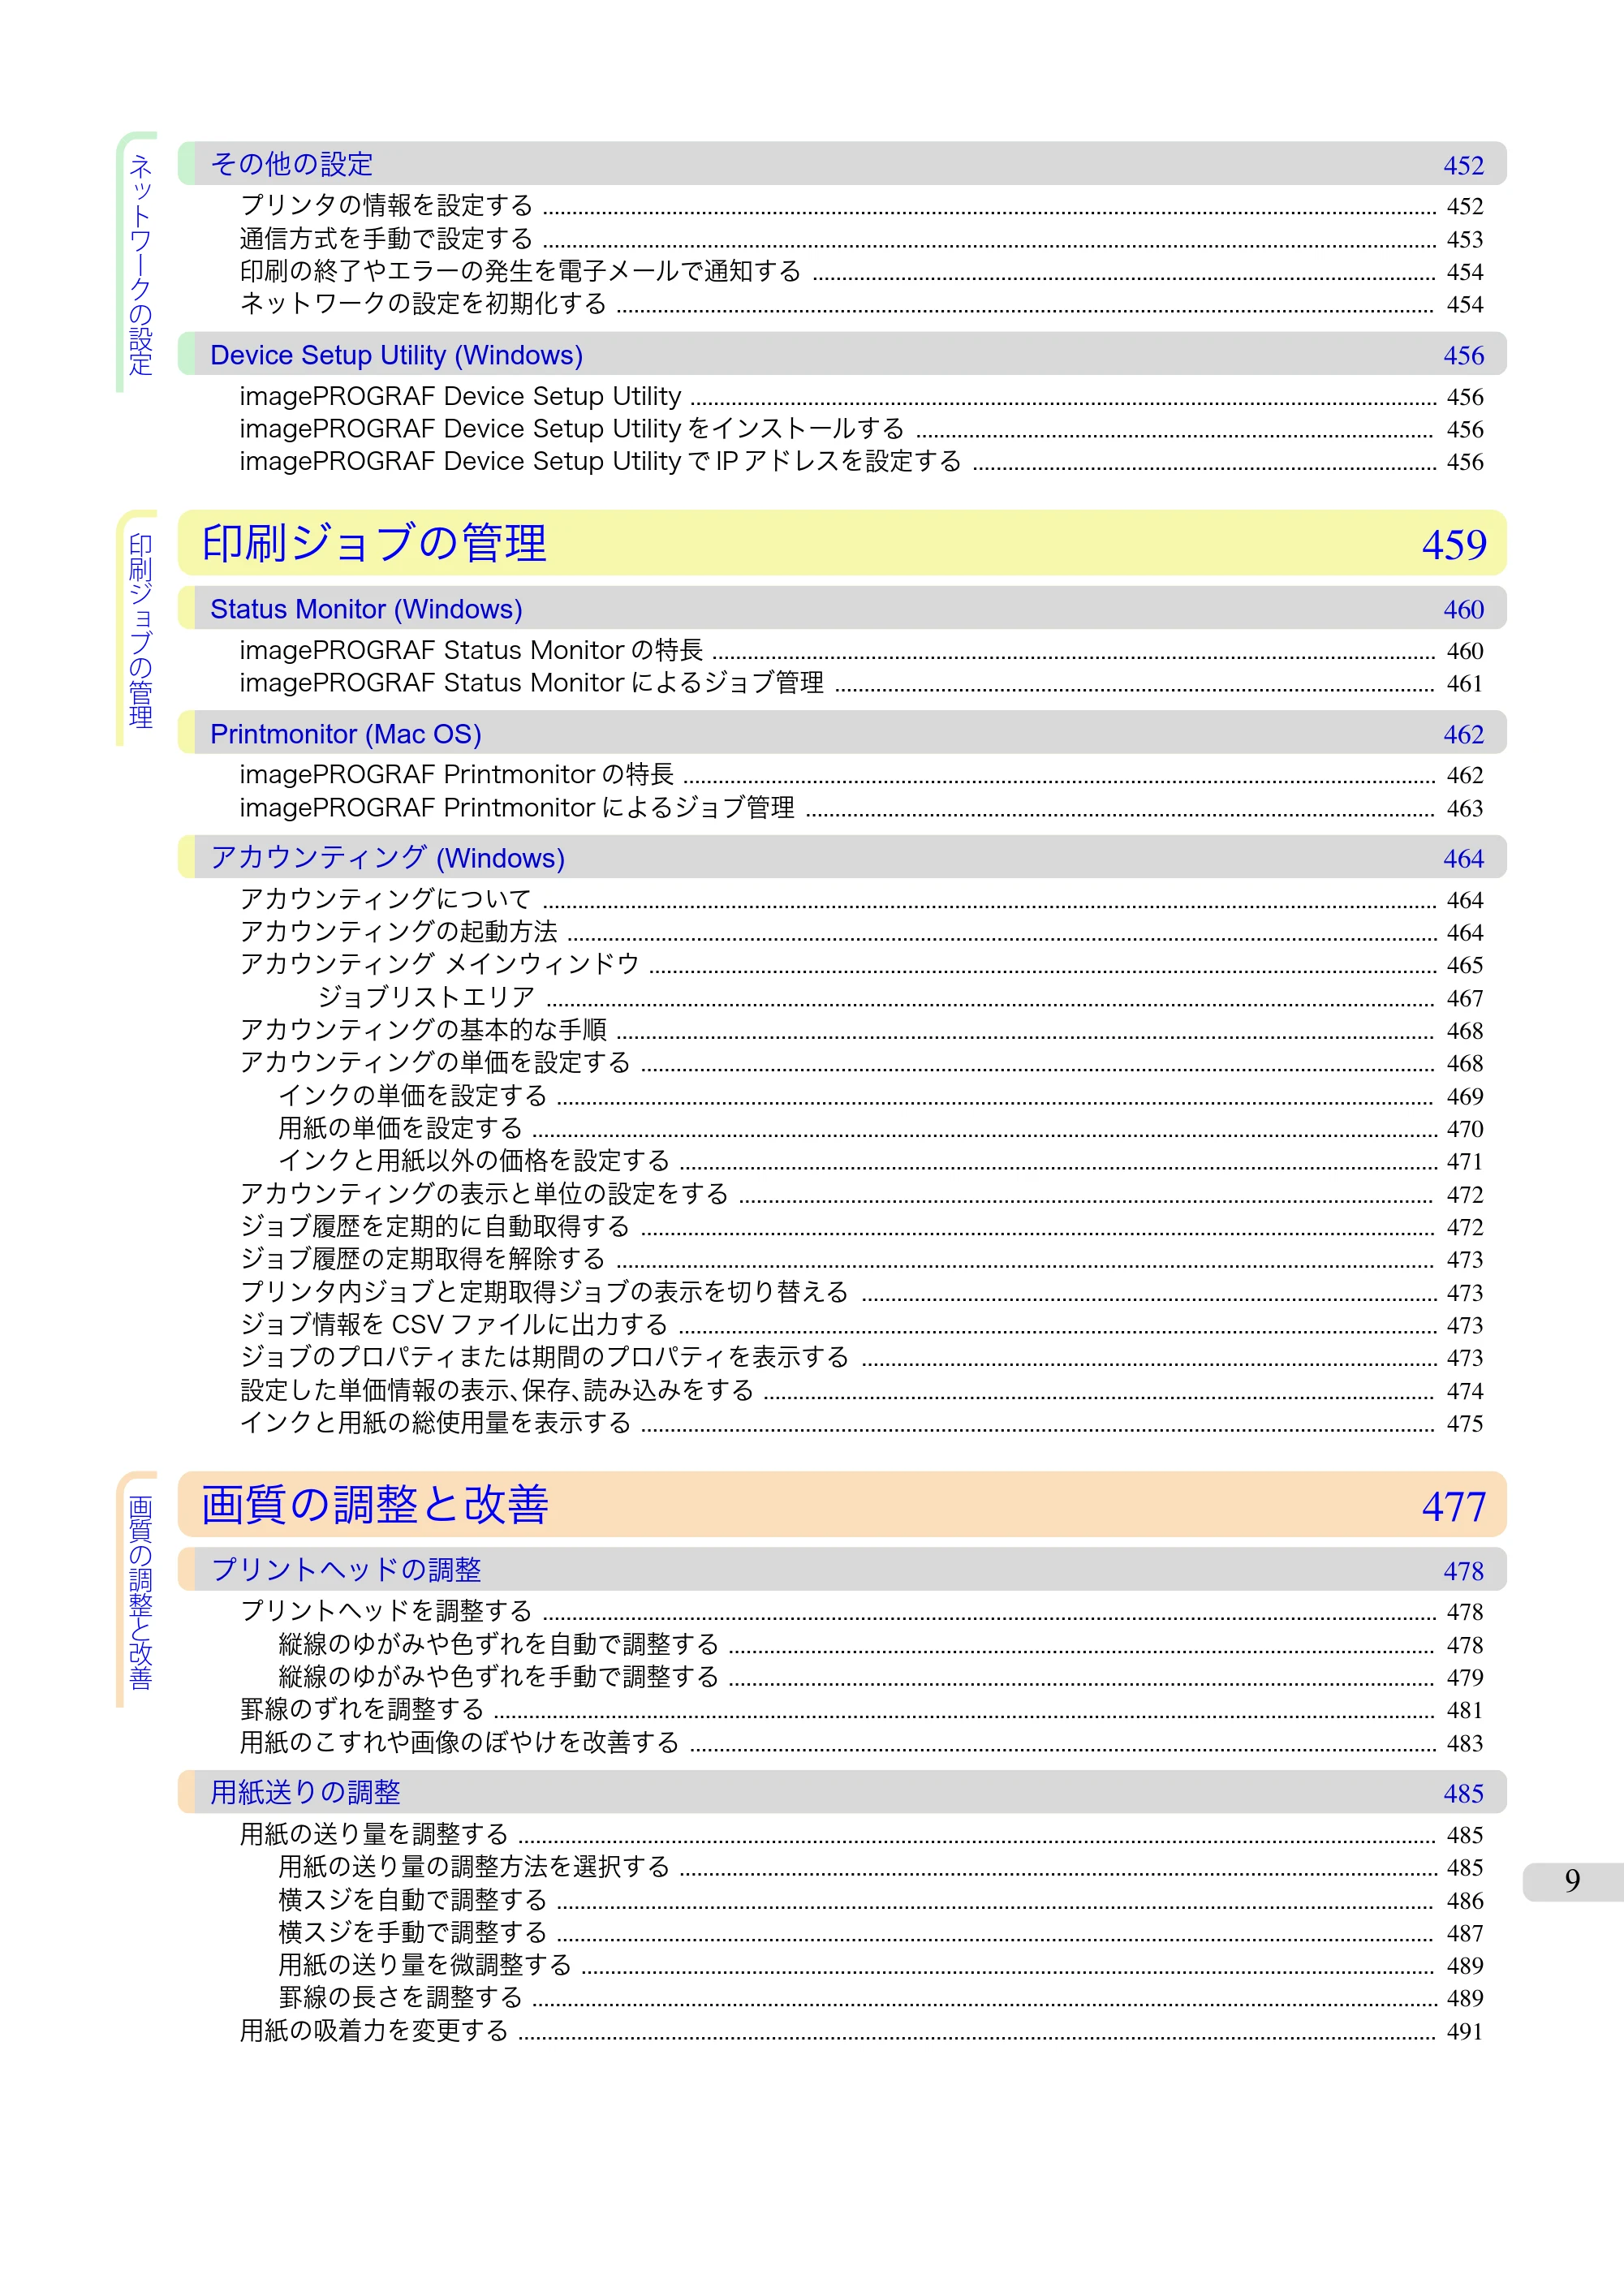Select the ネットワークの設定 side tab
The height and width of the screenshot is (2296, 1624).
point(138,263)
